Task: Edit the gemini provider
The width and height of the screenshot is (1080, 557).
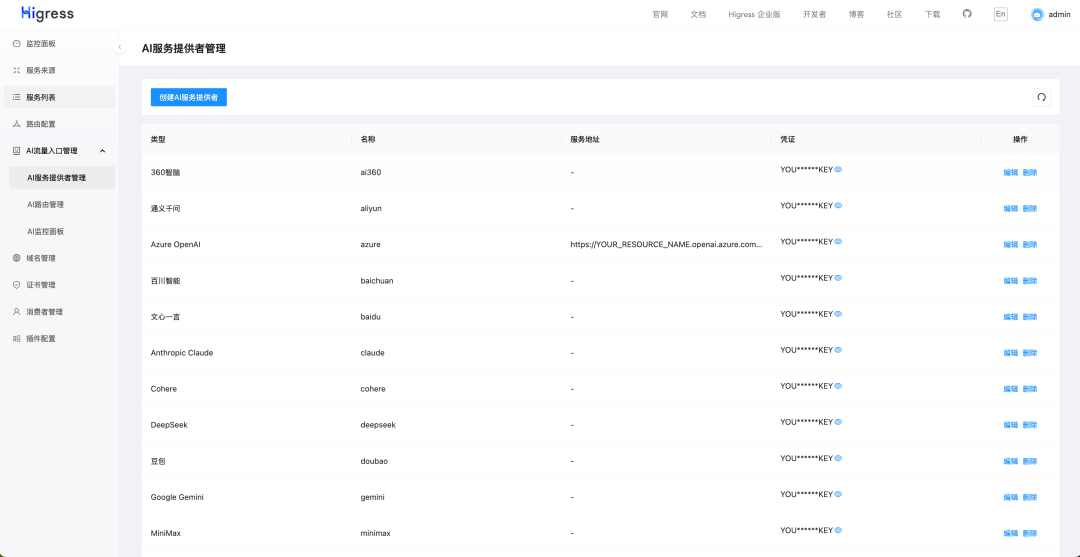Action: (x=1010, y=497)
